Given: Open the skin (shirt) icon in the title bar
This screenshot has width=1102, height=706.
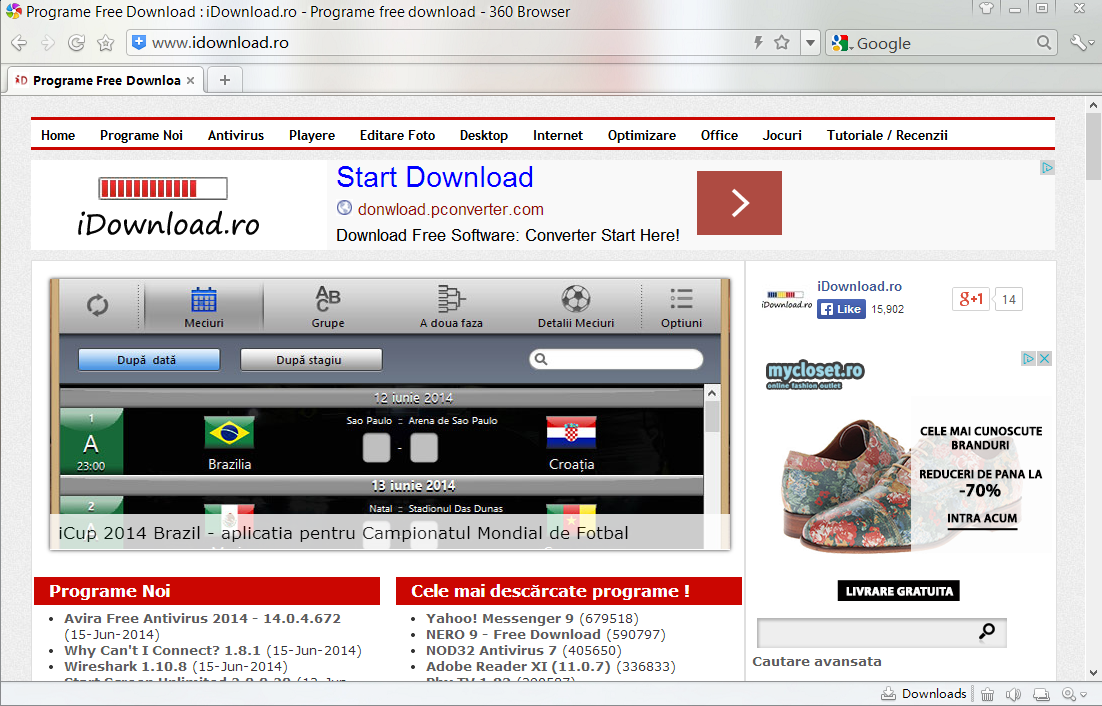Looking at the screenshot, I should [986, 8].
